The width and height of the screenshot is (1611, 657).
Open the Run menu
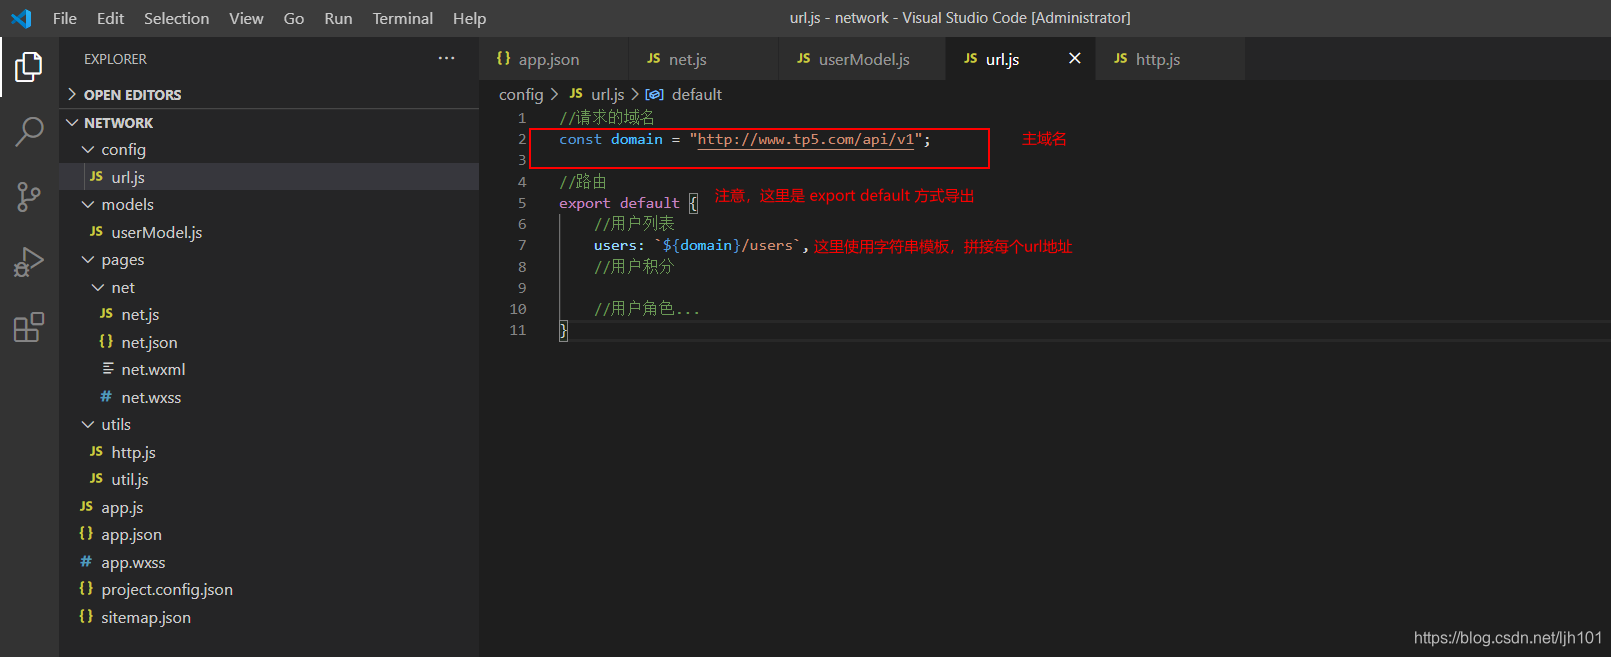338,18
